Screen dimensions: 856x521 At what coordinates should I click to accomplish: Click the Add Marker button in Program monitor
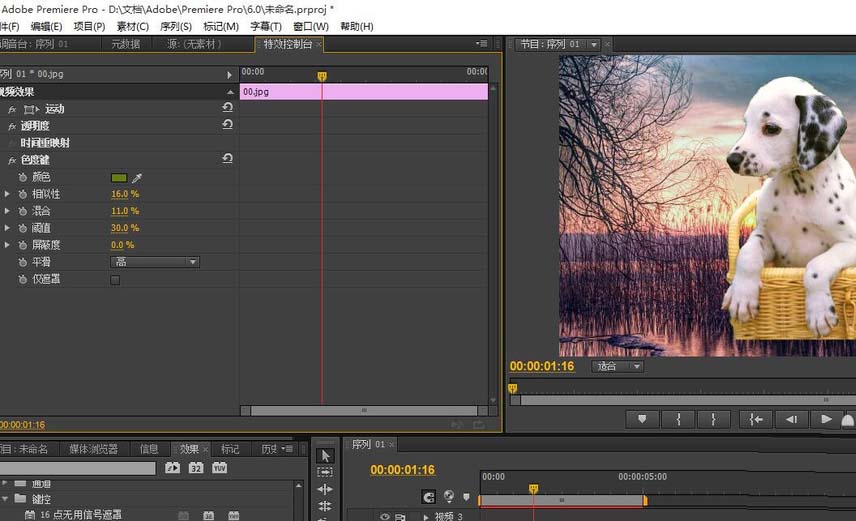[642, 419]
